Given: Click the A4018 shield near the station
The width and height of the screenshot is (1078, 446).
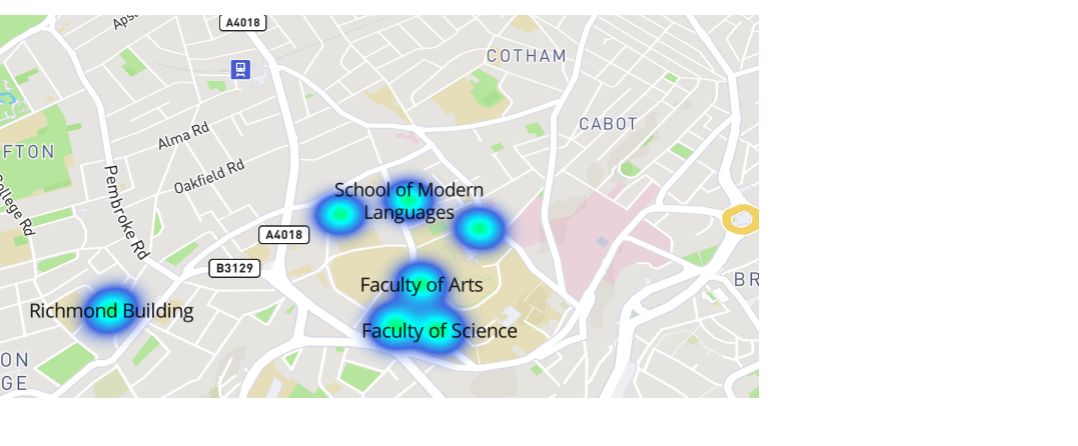Looking at the screenshot, I should tap(243, 22).
